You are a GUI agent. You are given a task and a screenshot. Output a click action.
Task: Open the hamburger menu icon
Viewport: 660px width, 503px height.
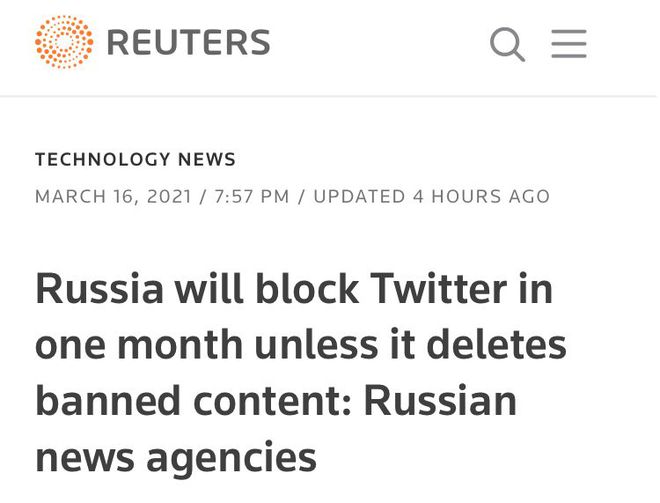coord(569,44)
